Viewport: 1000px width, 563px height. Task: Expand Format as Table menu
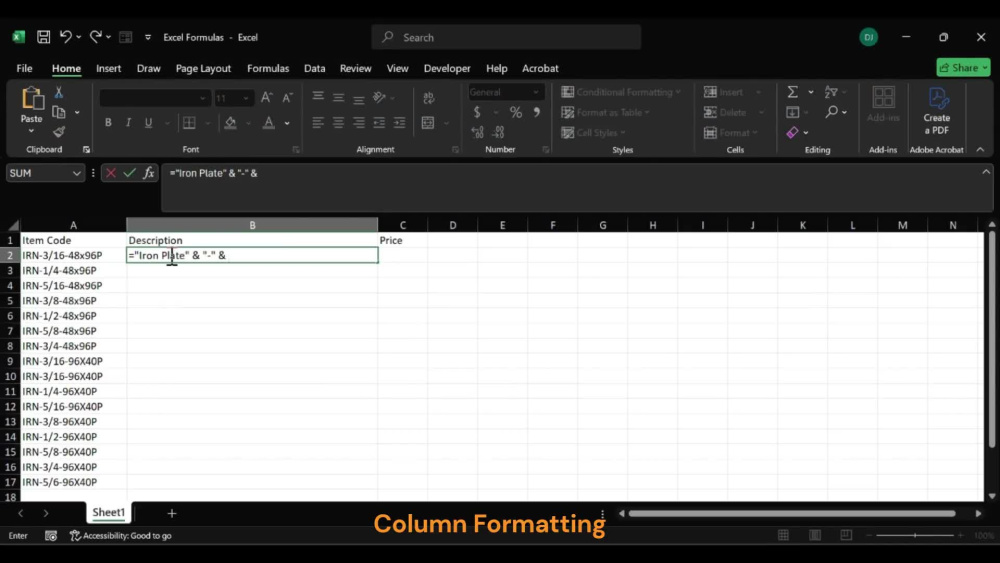coord(605,112)
